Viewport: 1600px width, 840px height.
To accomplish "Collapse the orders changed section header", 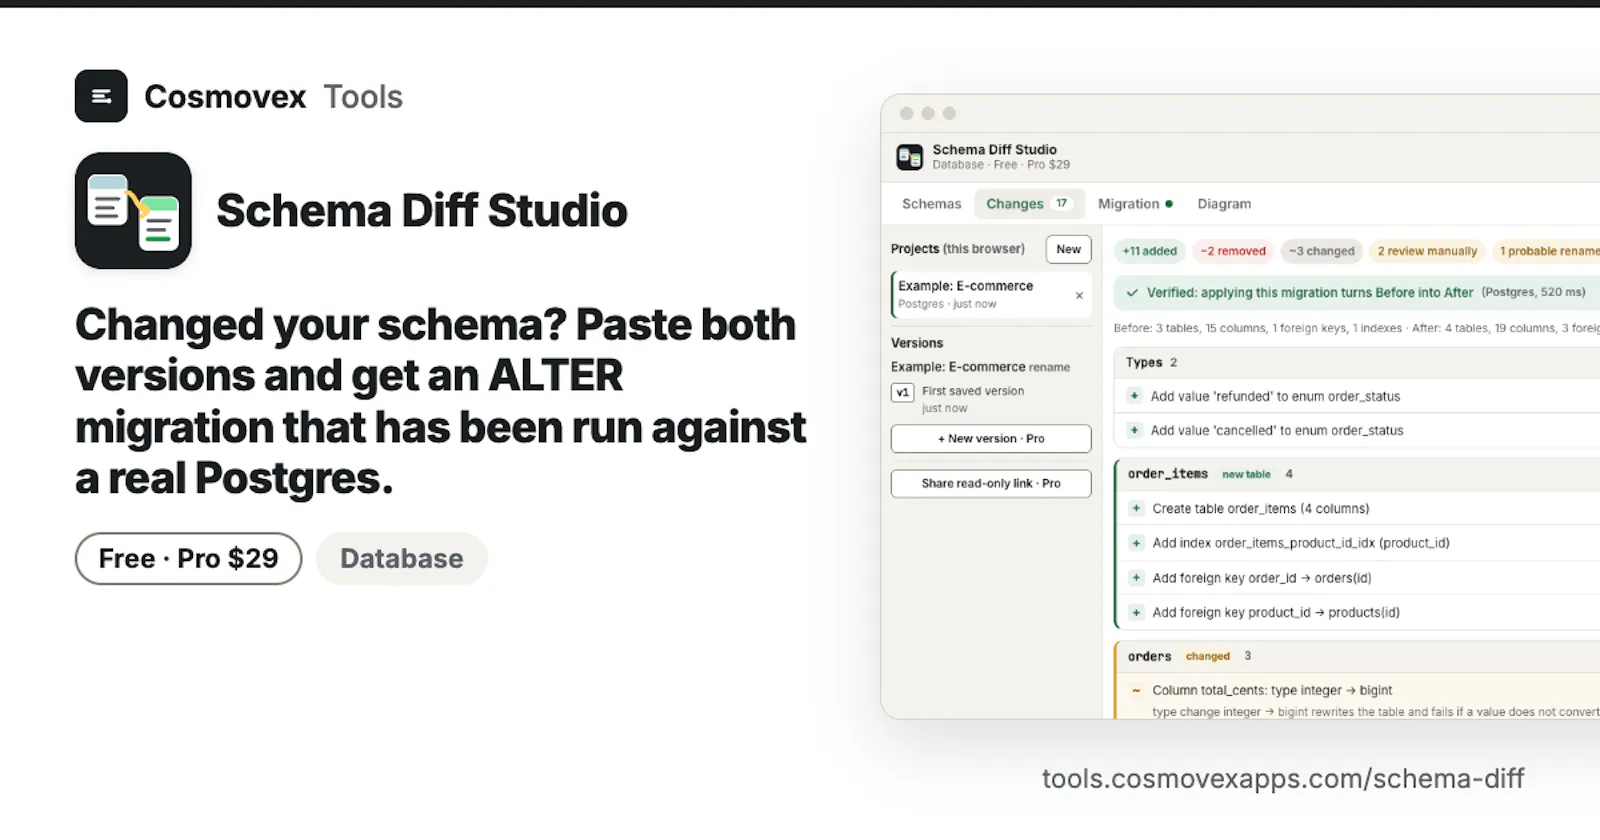I will tap(1358, 656).
